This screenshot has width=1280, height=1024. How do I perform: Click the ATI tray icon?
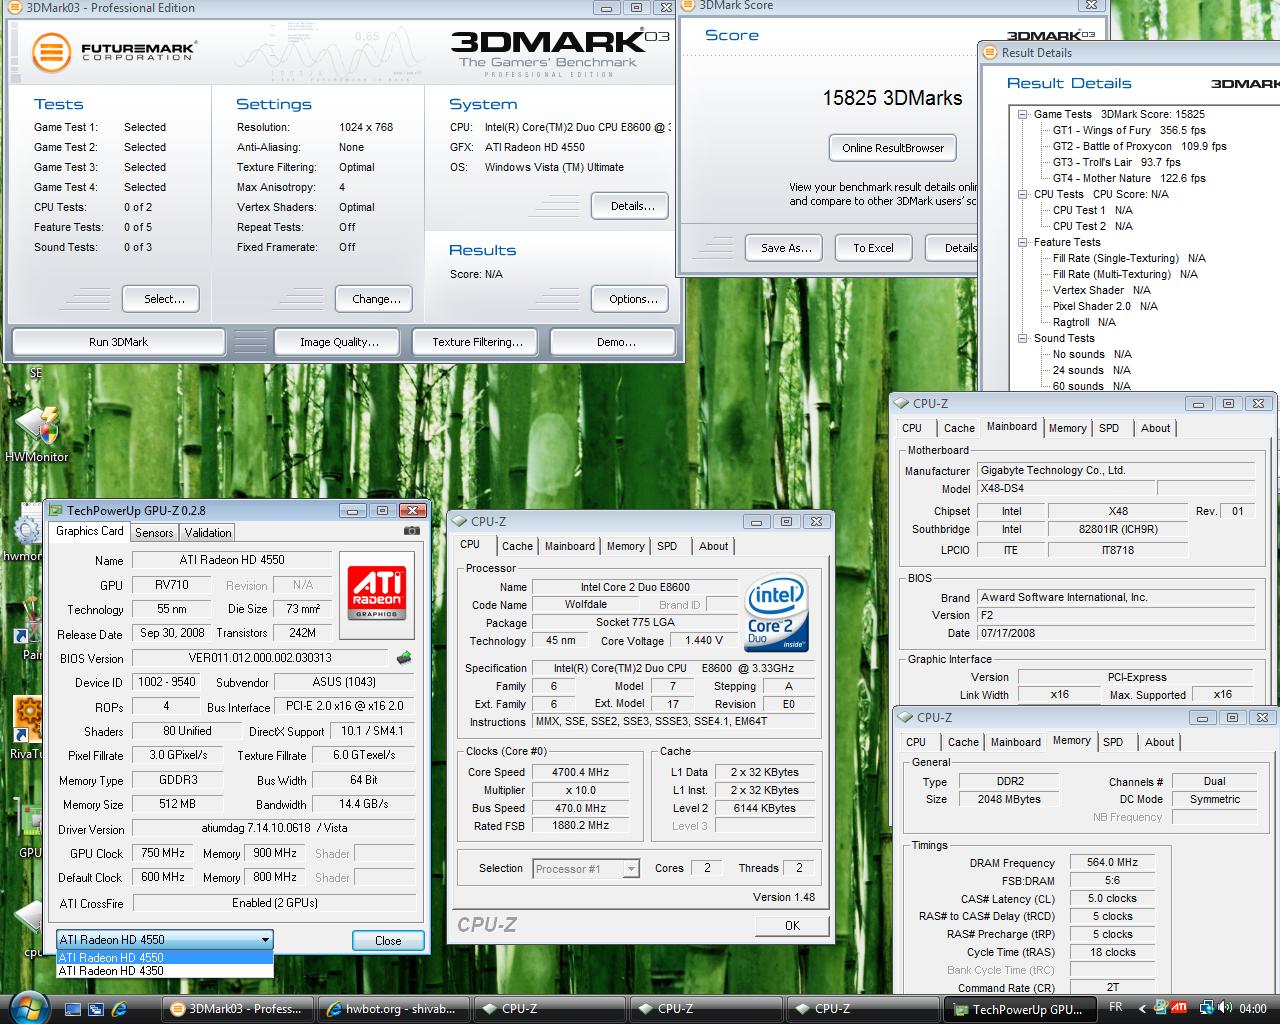pos(1179,1008)
